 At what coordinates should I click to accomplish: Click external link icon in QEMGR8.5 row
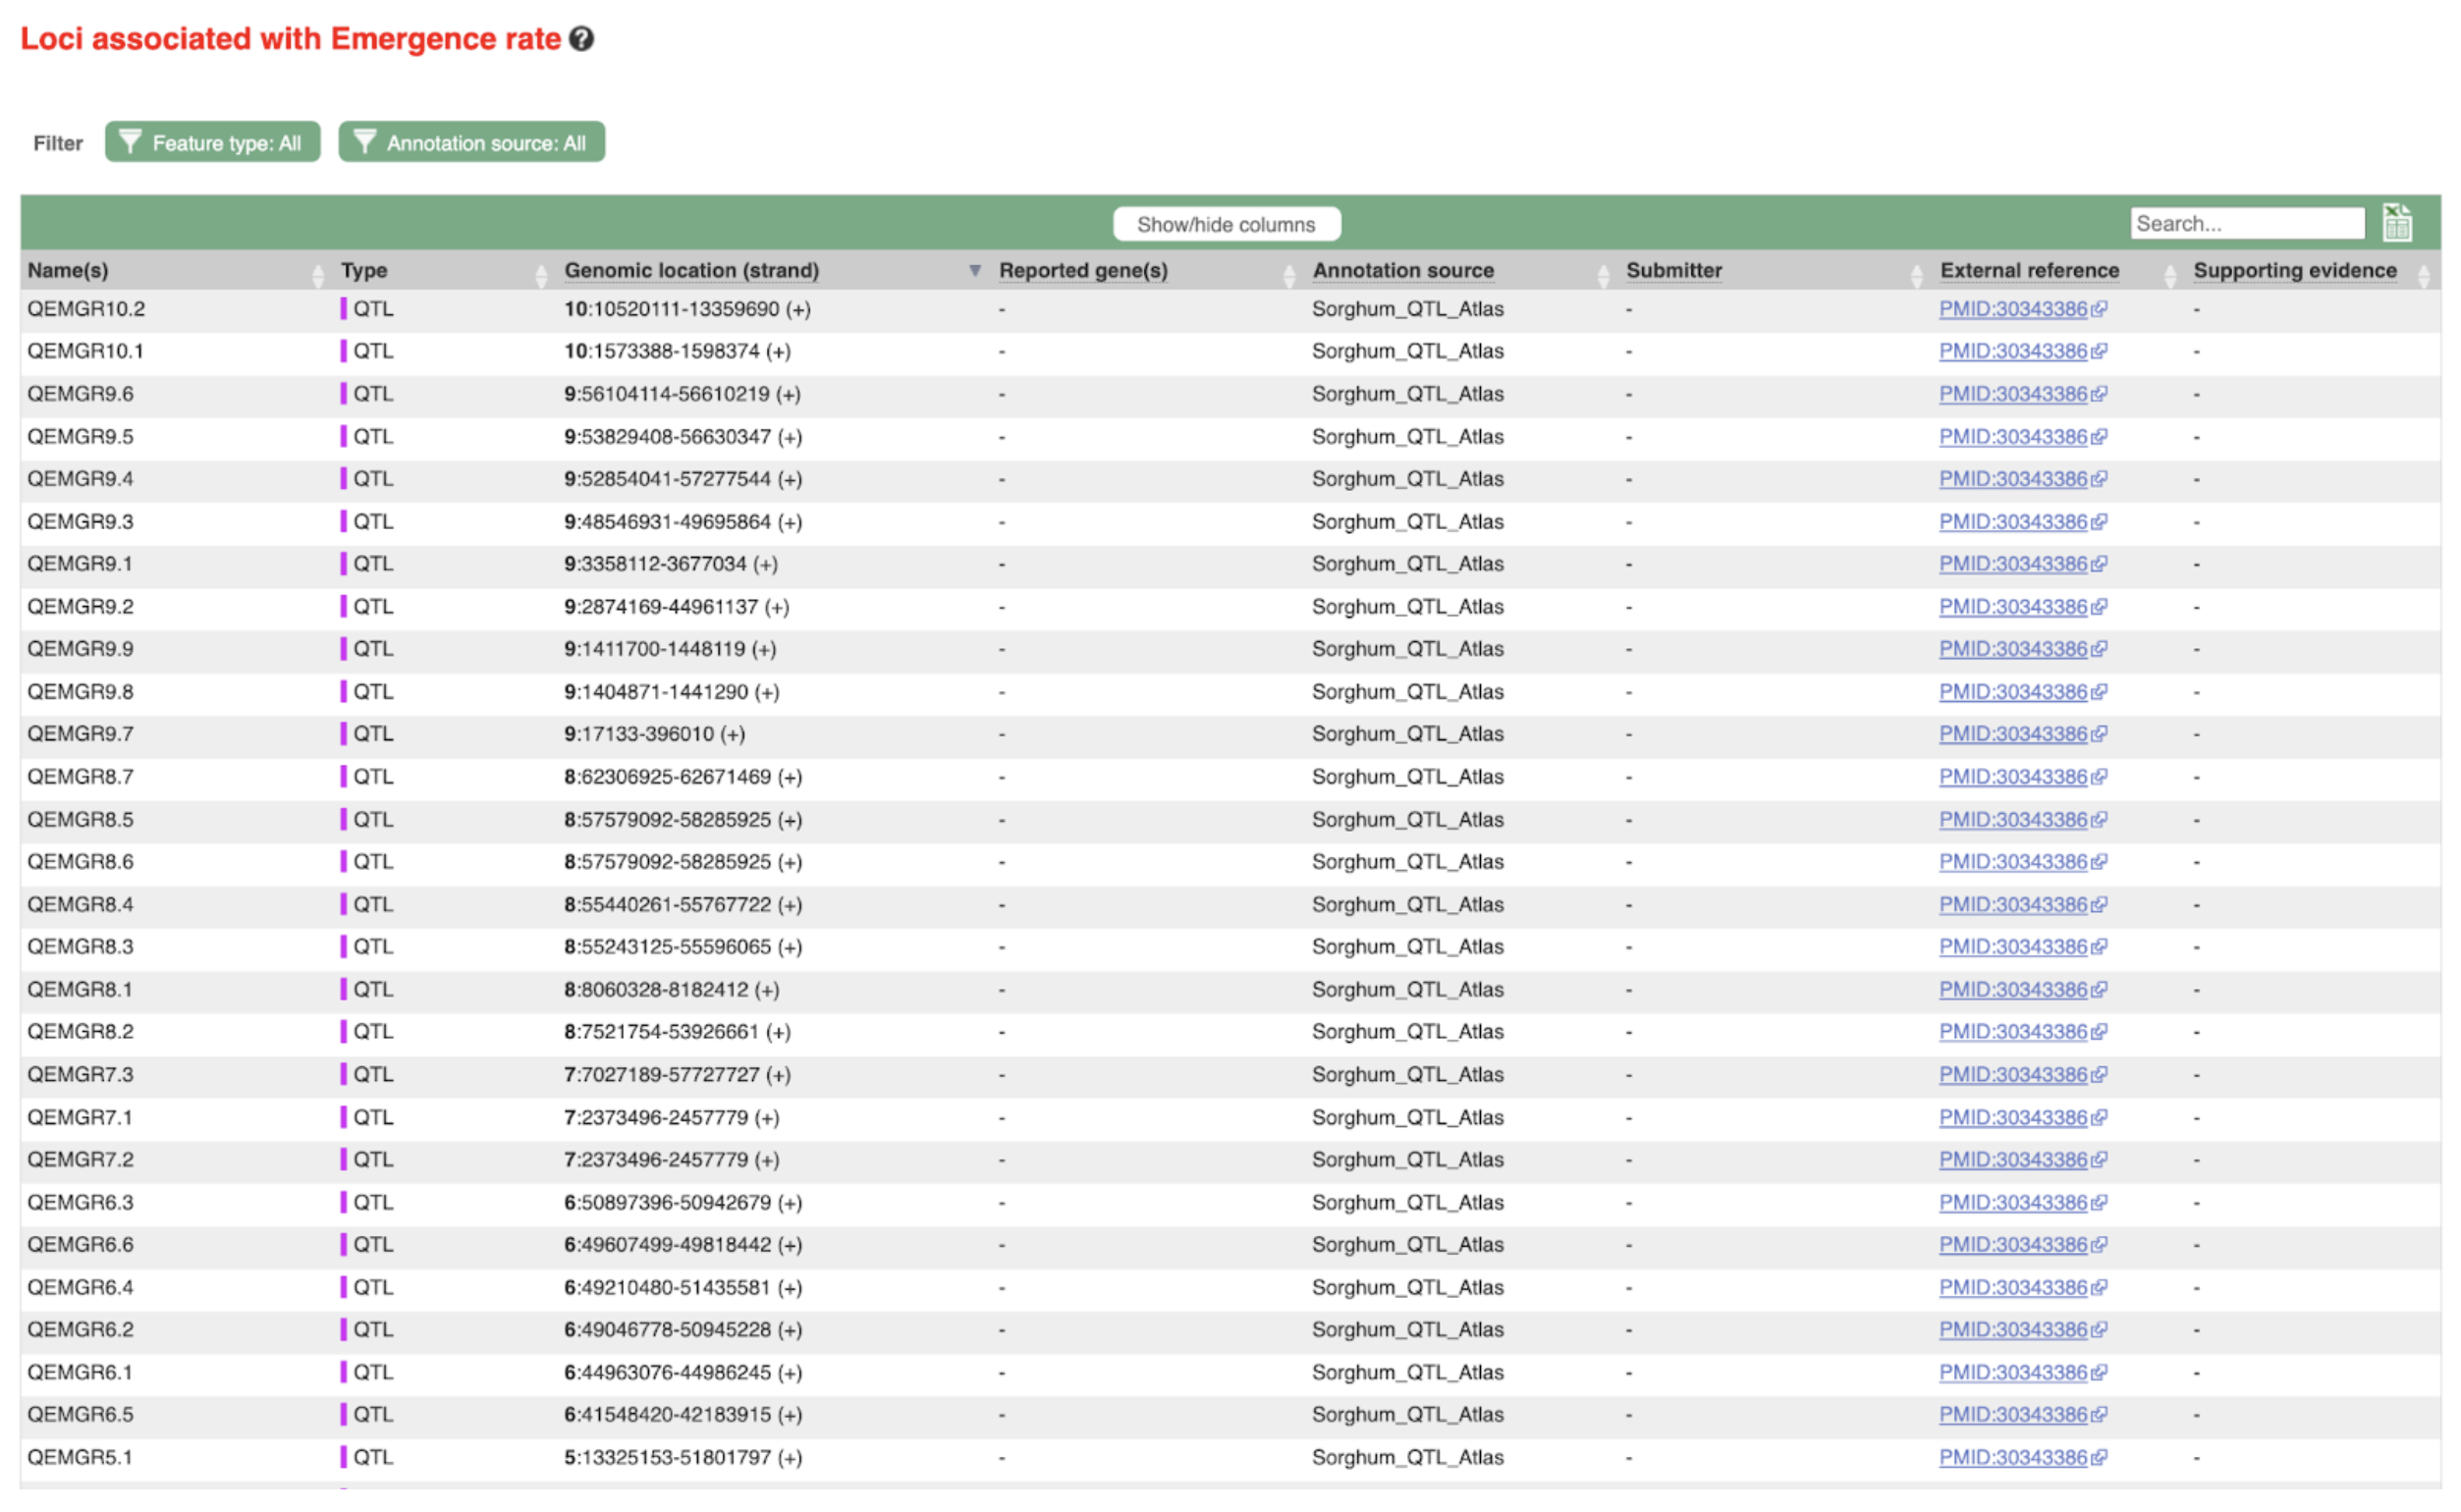(x=2098, y=820)
